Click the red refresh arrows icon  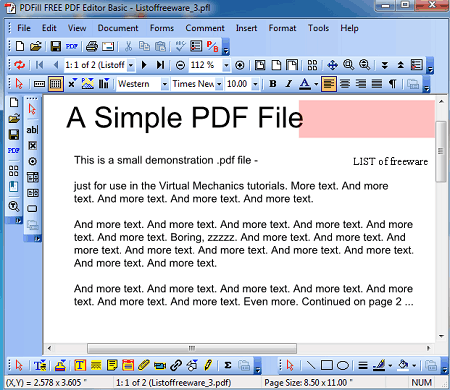pos(19,65)
